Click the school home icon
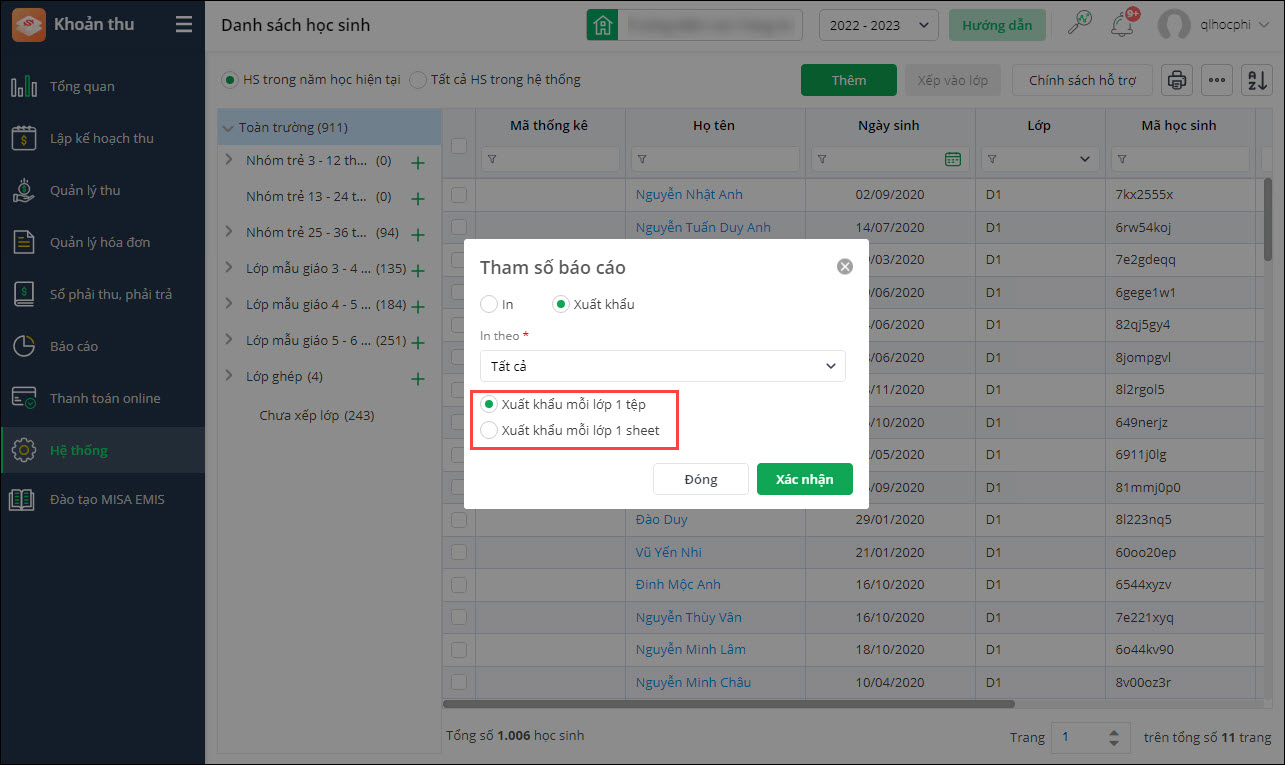1285x765 pixels. pyautogui.click(x=601, y=25)
